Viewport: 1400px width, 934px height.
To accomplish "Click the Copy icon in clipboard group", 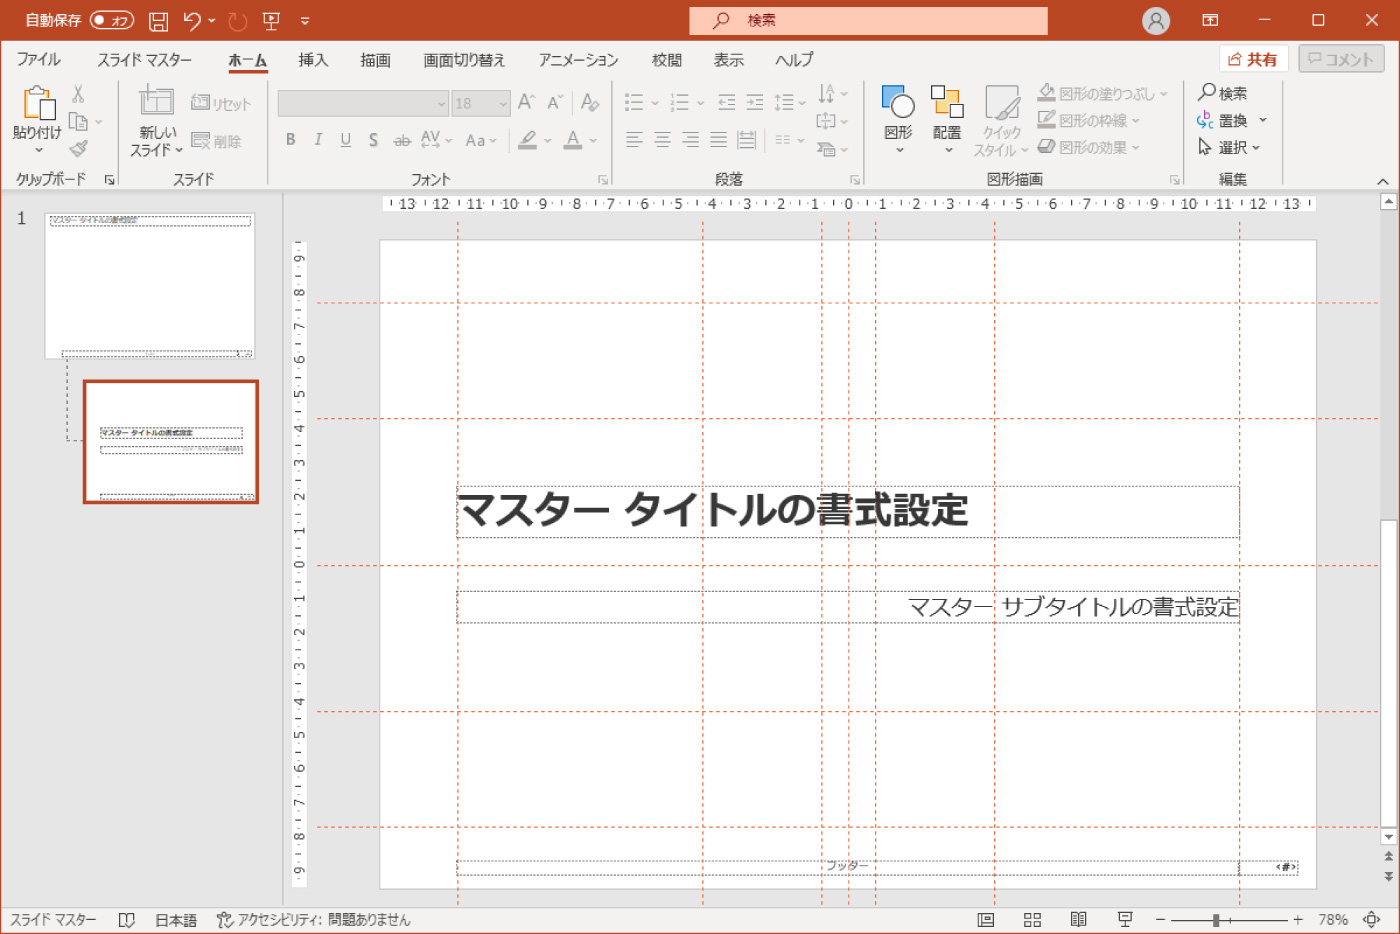I will click(x=78, y=121).
